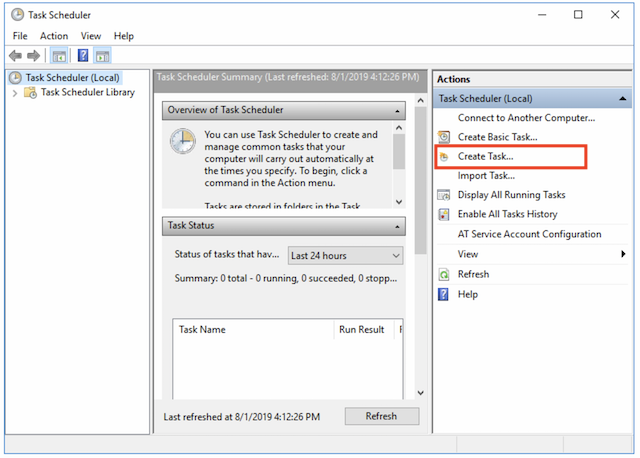Click 'Last refreshed at 8/1/2019 4:12:26 PM' text
The height and width of the screenshot is (458, 640).
coord(242,417)
